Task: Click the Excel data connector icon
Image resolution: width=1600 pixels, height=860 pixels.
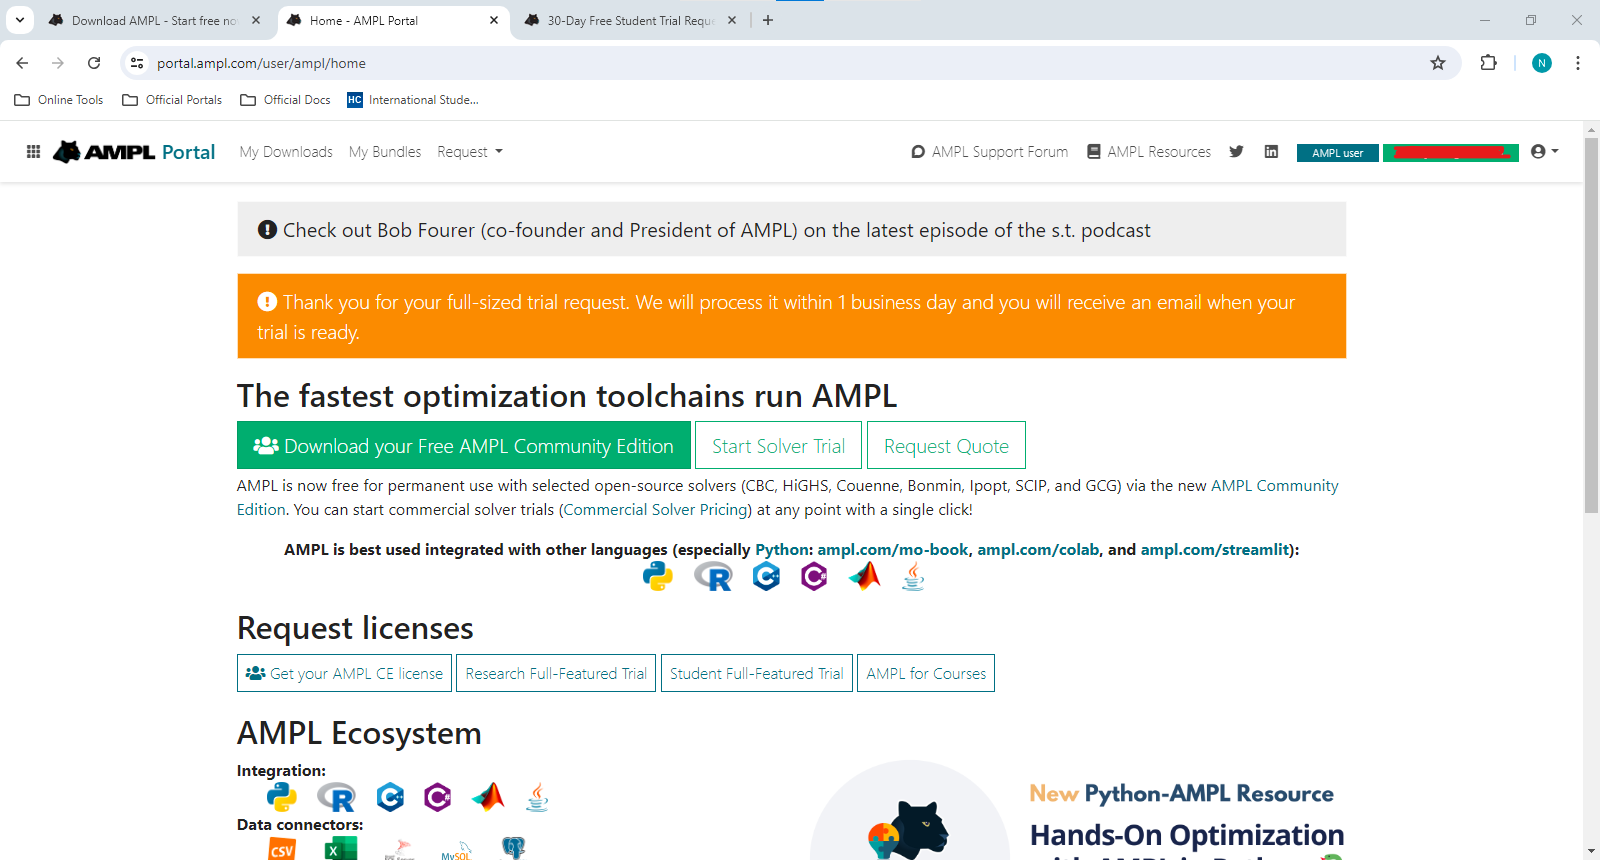Action: click(x=341, y=849)
